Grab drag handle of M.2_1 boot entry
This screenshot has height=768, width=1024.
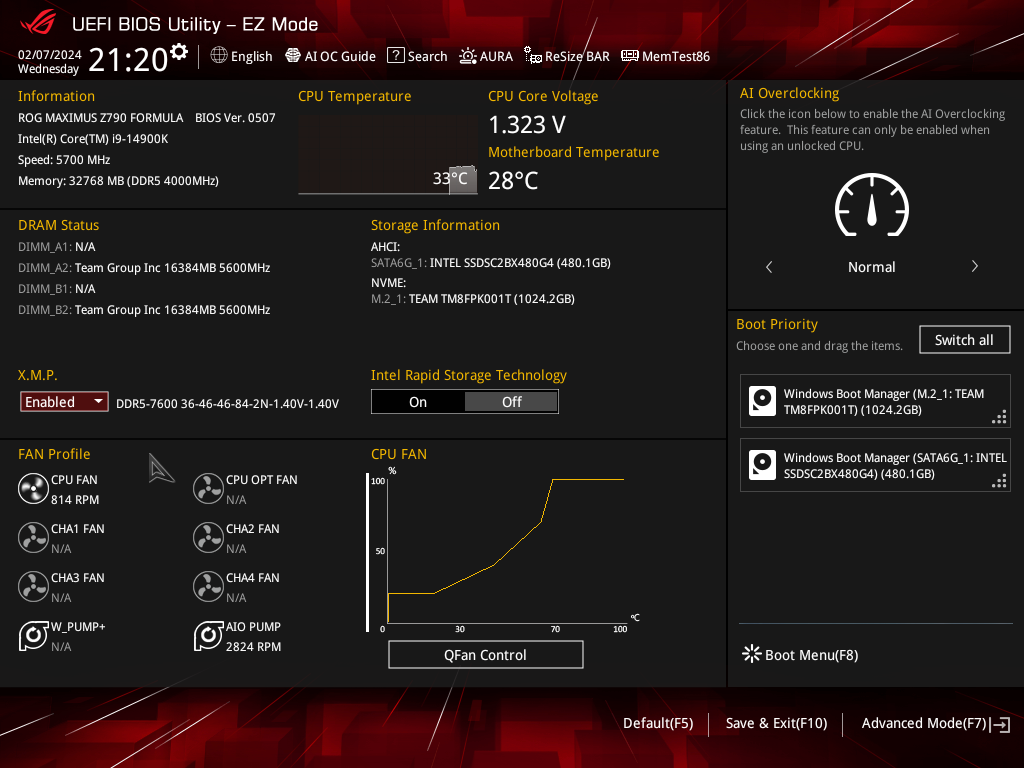click(999, 417)
